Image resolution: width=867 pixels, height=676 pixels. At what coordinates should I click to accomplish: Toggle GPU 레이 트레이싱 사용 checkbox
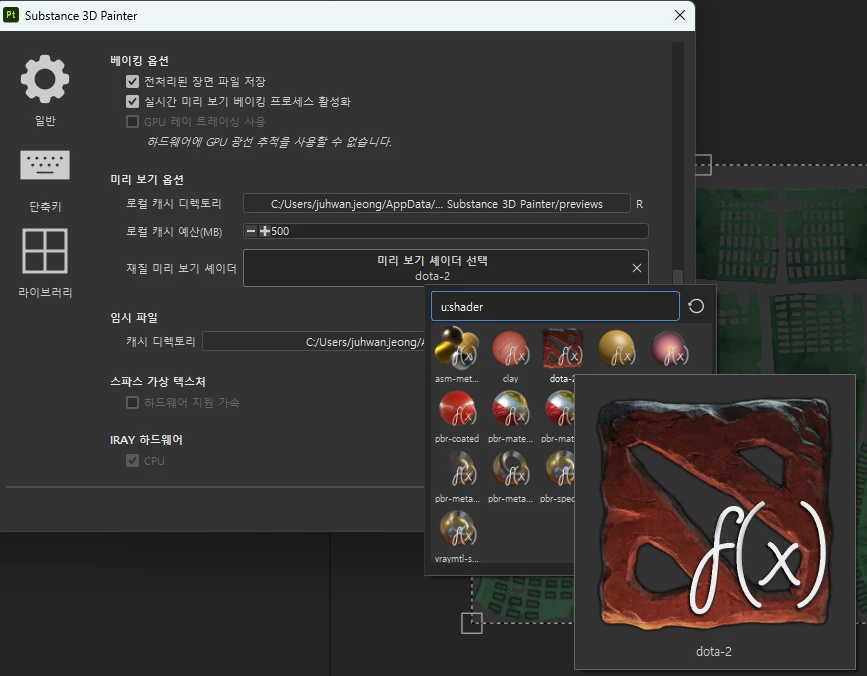pos(132,122)
